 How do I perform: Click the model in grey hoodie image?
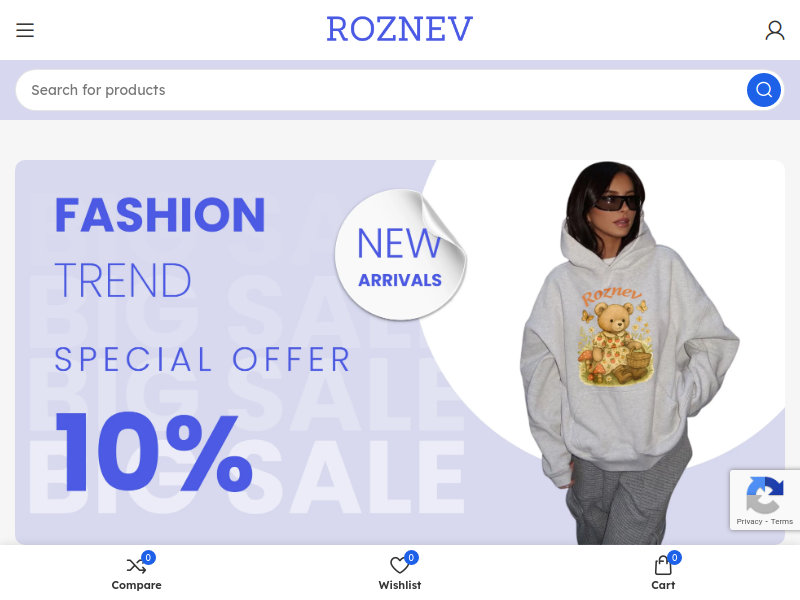click(629, 353)
